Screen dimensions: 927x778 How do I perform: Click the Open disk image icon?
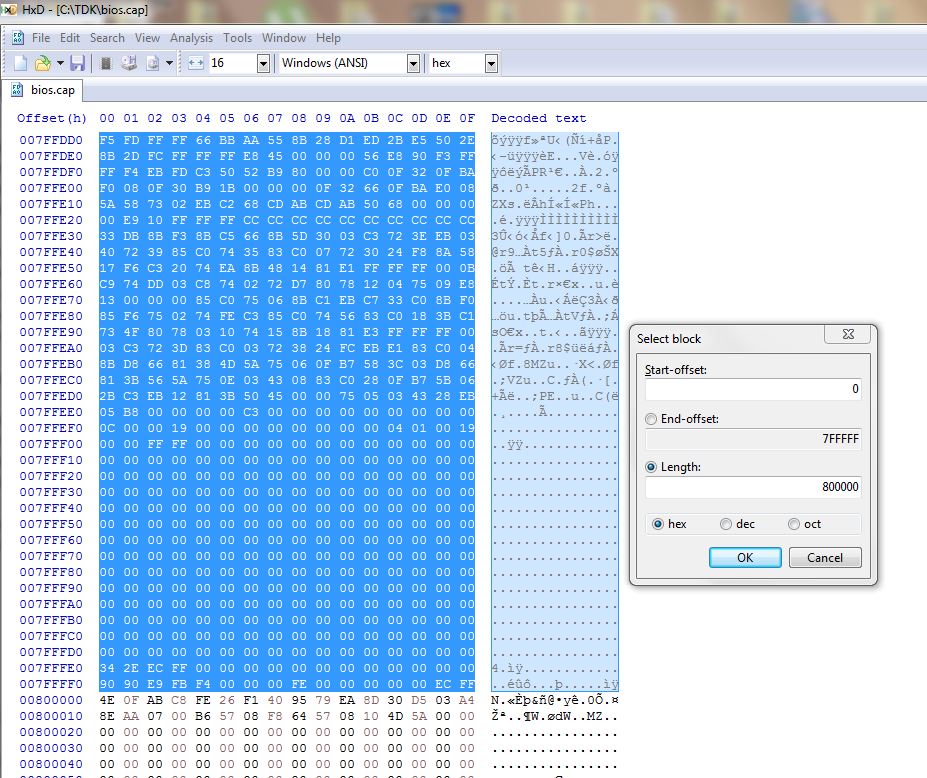(153, 63)
